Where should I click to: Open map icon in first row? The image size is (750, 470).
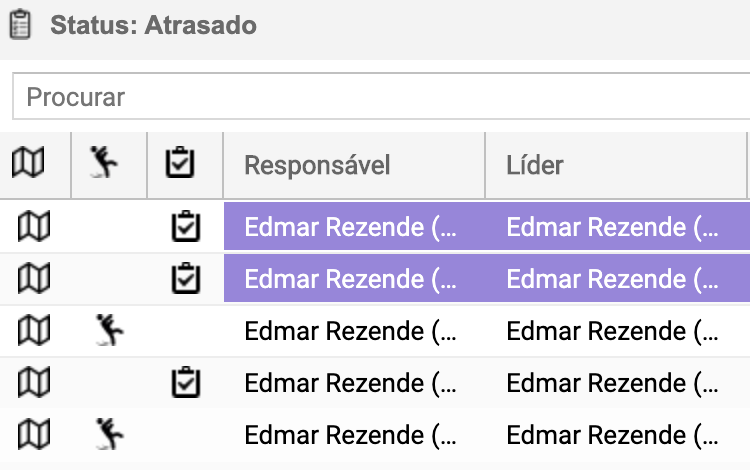pos(34,226)
